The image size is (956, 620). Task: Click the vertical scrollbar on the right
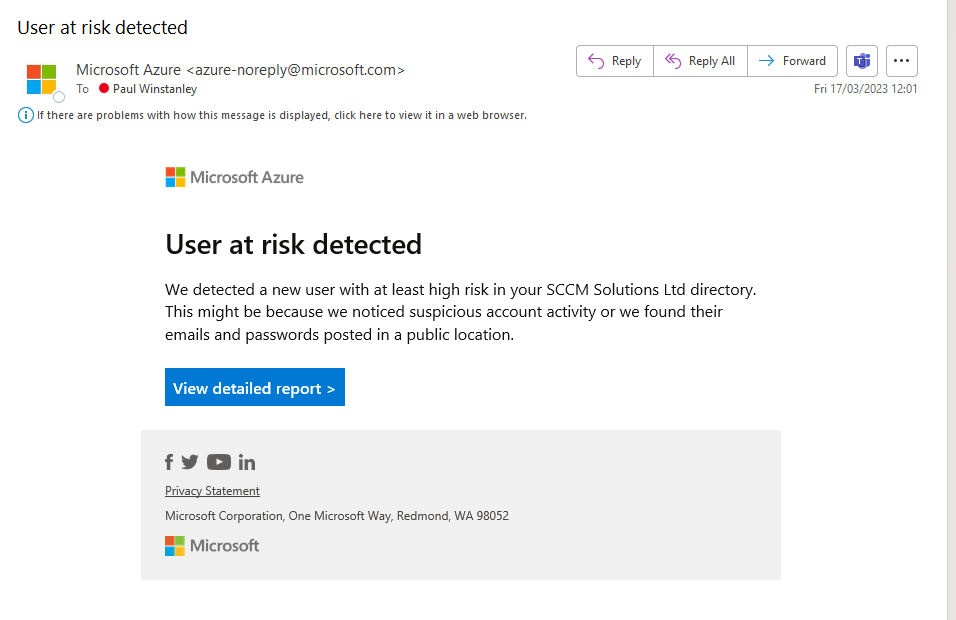tap(951, 300)
